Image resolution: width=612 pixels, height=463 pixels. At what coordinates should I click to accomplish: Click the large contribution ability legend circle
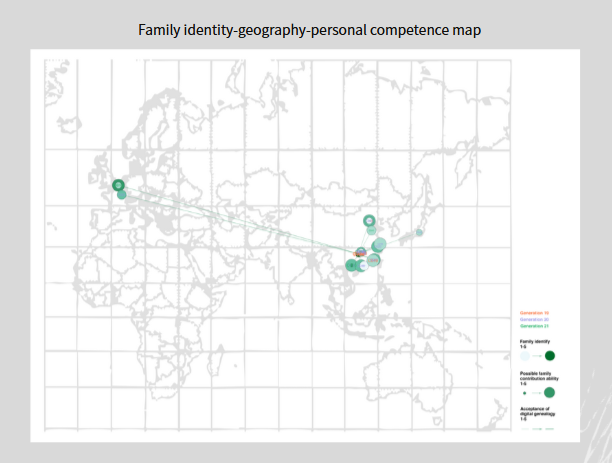(549, 393)
